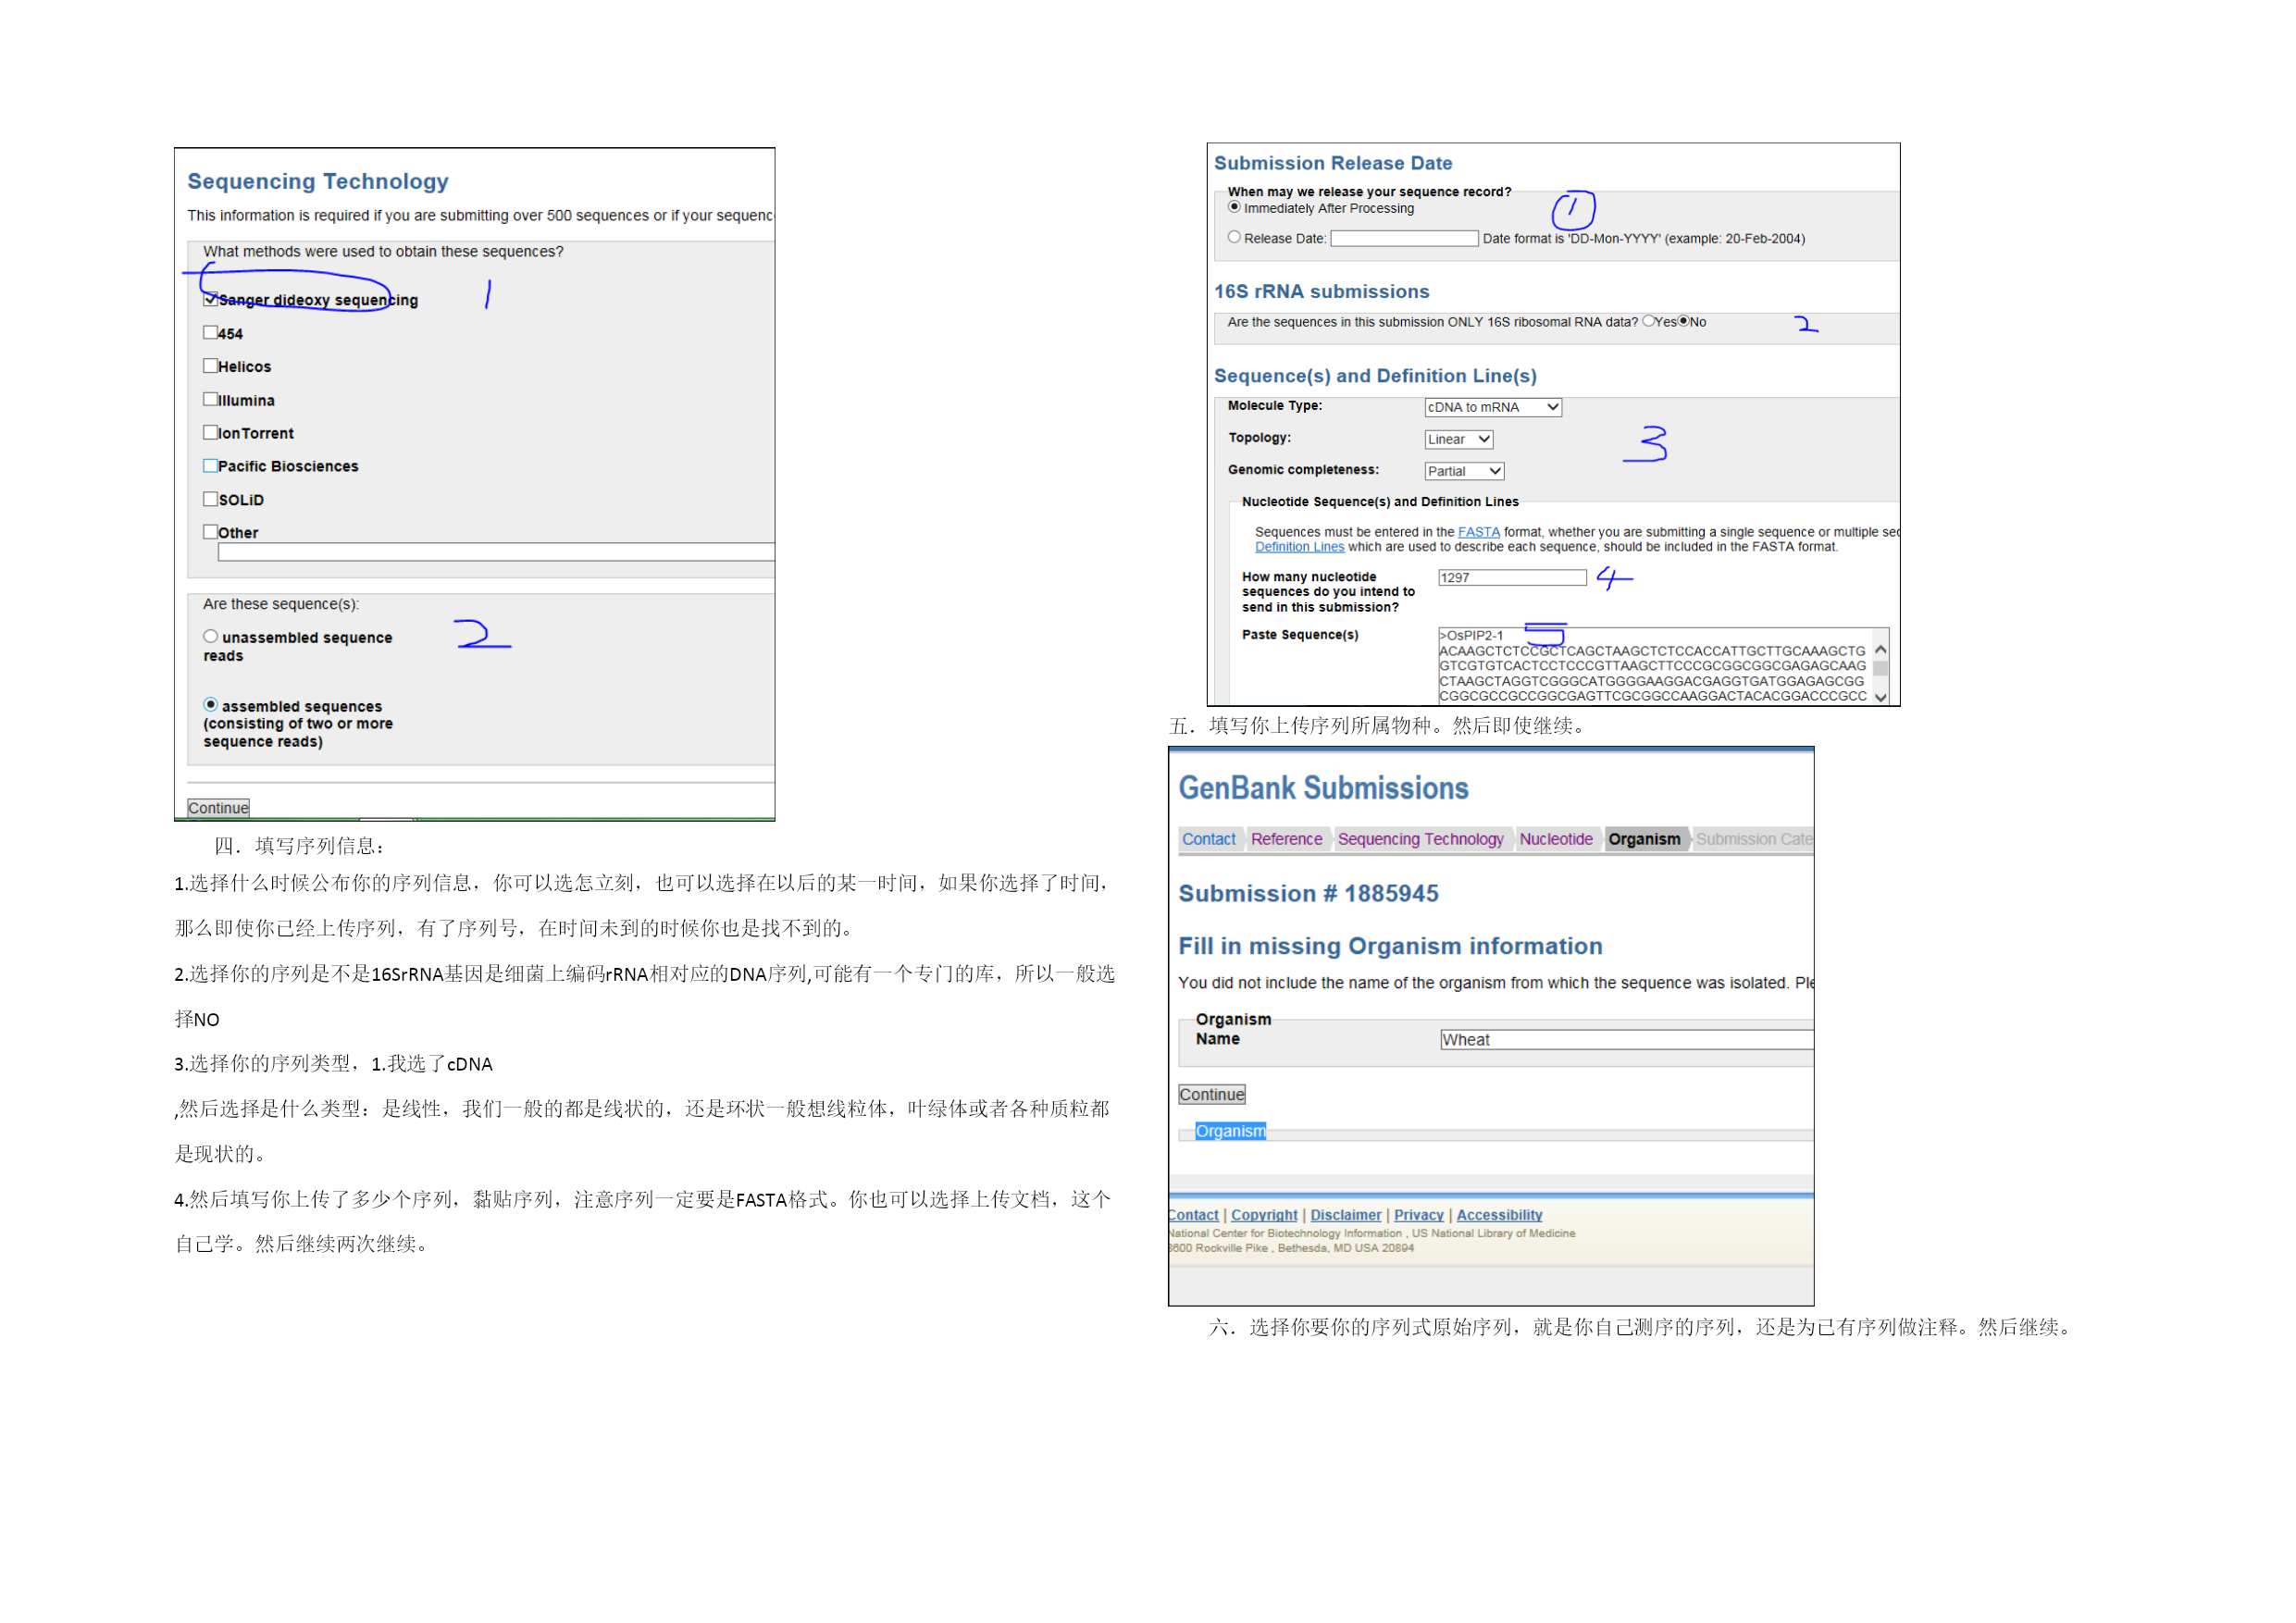
Task: Click the Submission # 1885945 text
Action: click(x=1308, y=893)
